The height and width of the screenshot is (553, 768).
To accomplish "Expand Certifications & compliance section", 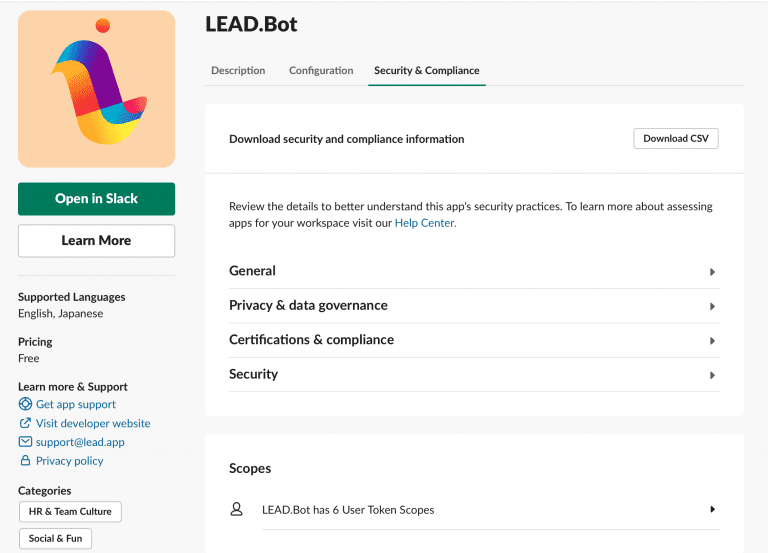I will pyautogui.click(x=712, y=341).
